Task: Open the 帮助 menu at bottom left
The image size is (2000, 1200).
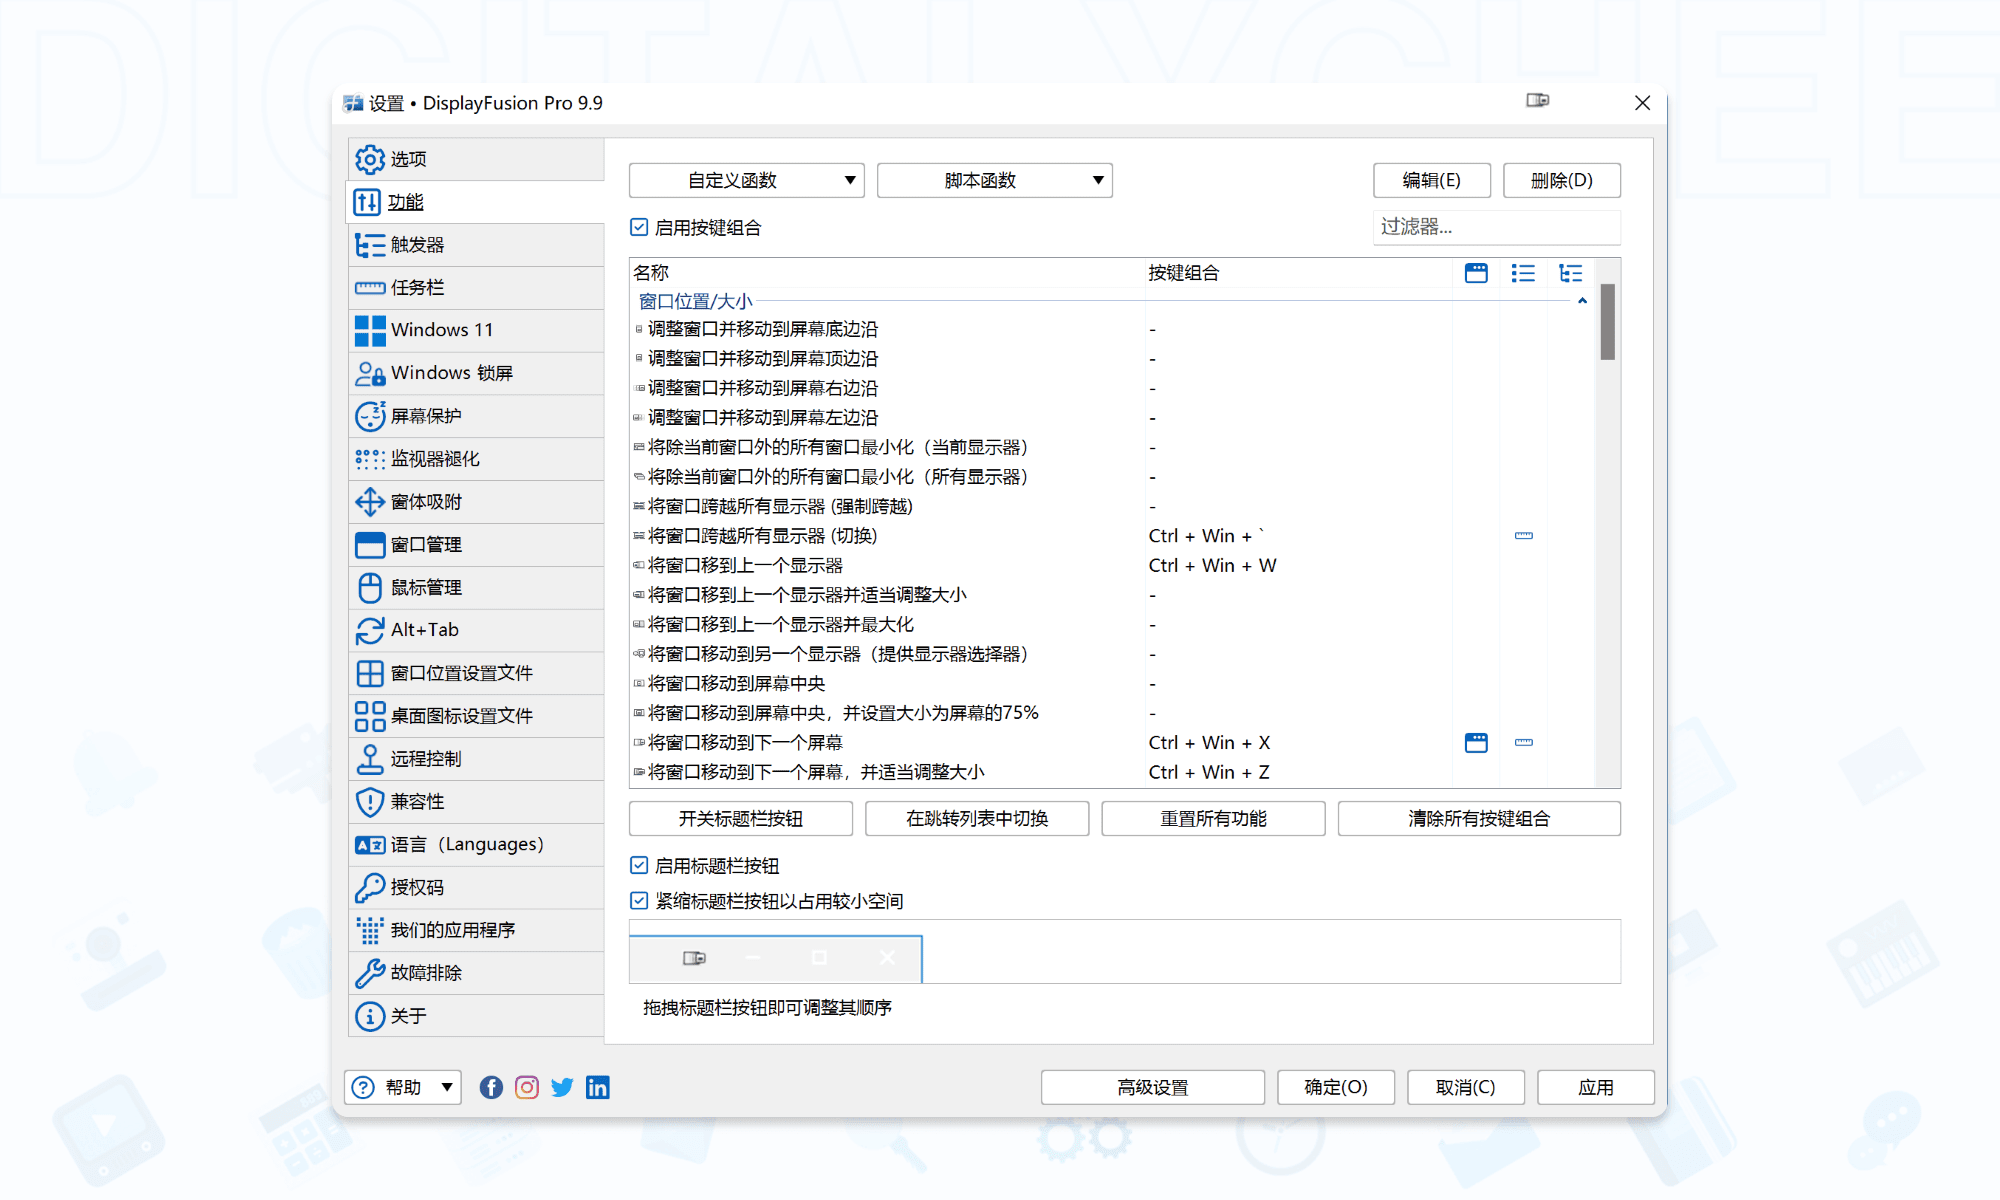Action: (x=402, y=1087)
